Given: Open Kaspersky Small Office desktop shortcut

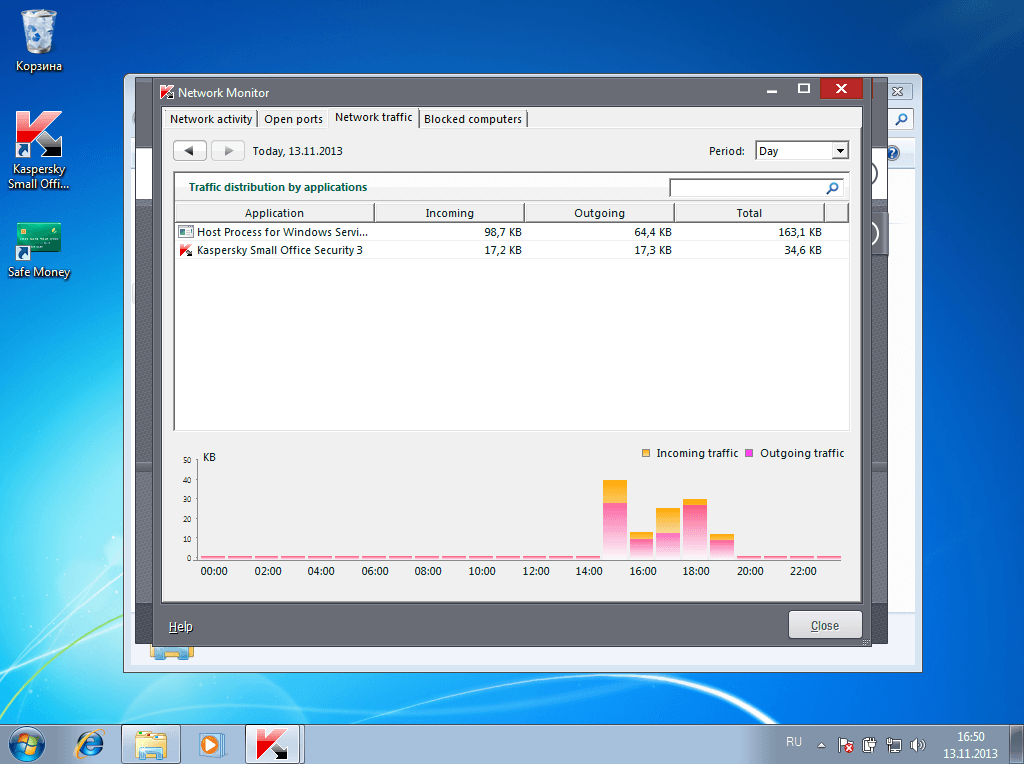Looking at the screenshot, I should [x=39, y=150].
